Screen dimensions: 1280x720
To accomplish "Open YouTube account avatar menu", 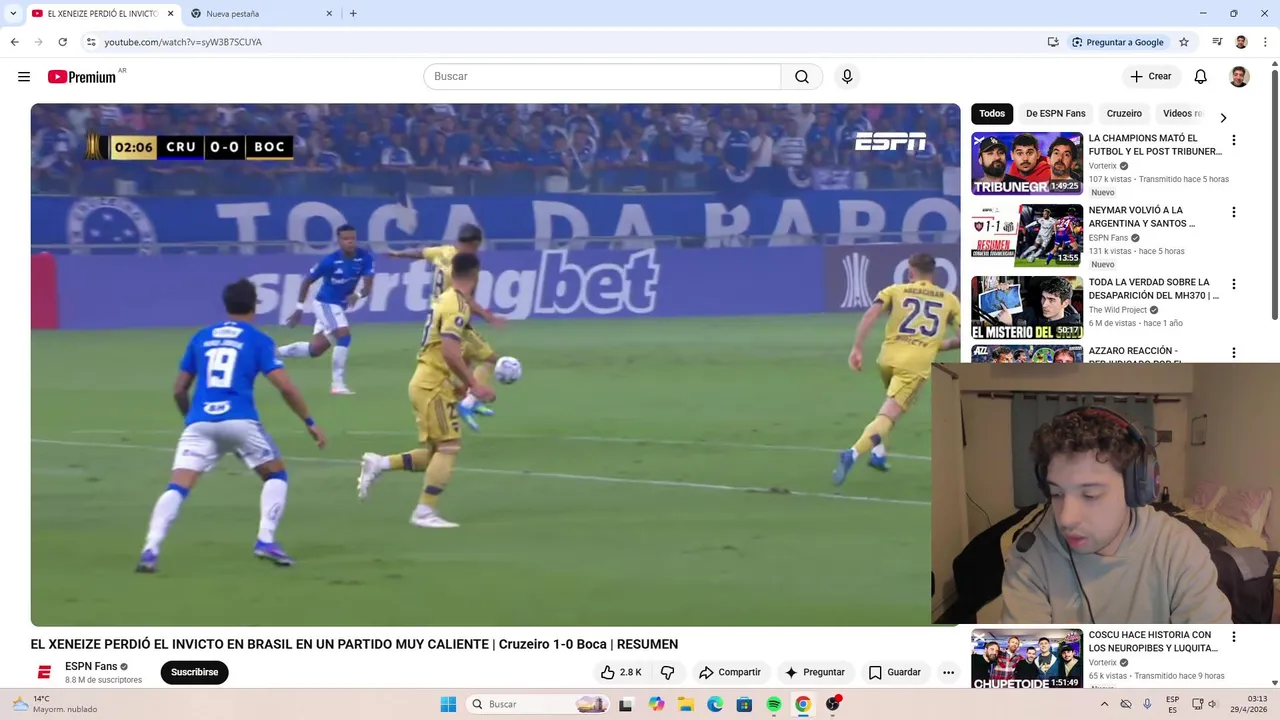I will pos(1239,77).
